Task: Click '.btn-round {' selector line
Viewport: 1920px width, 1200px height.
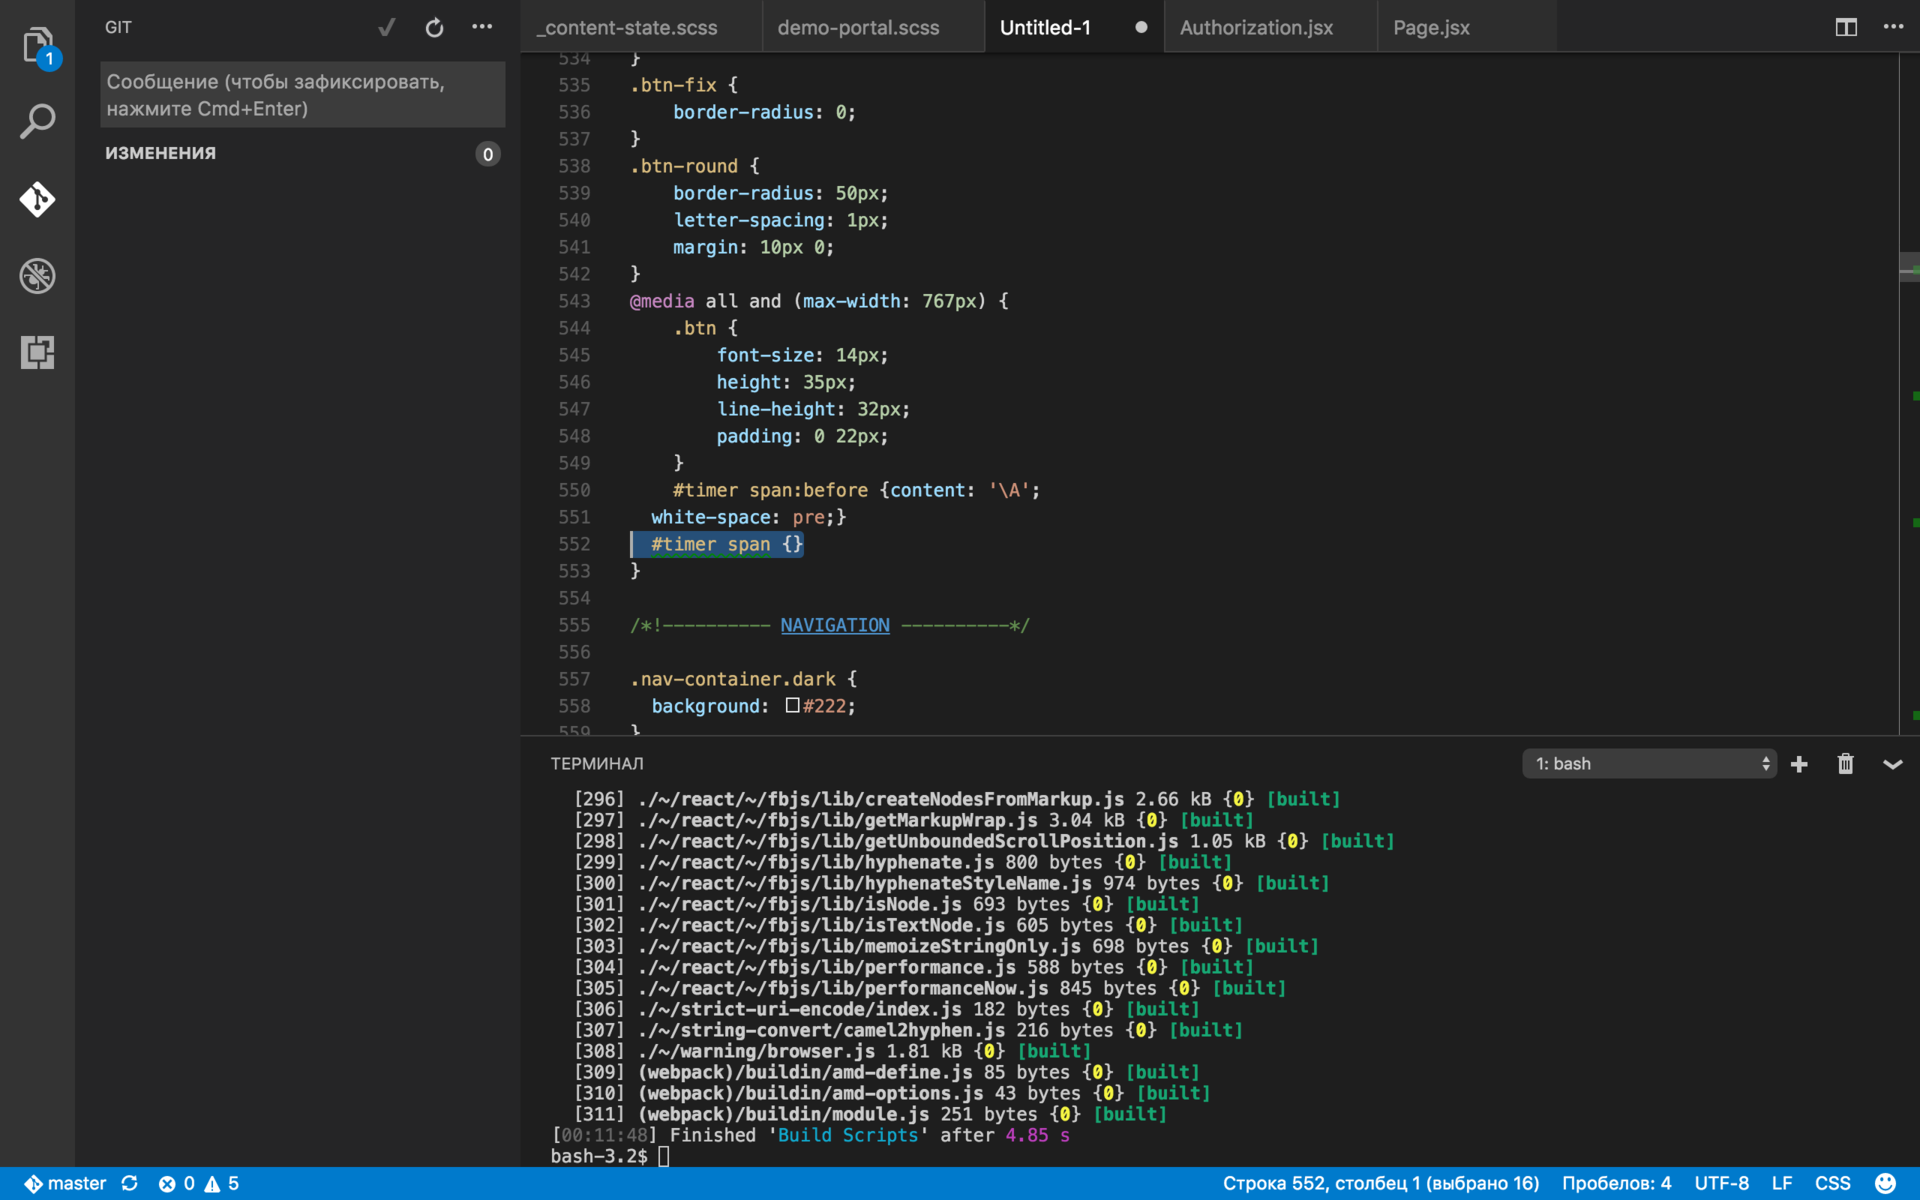Action: click(x=695, y=166)
